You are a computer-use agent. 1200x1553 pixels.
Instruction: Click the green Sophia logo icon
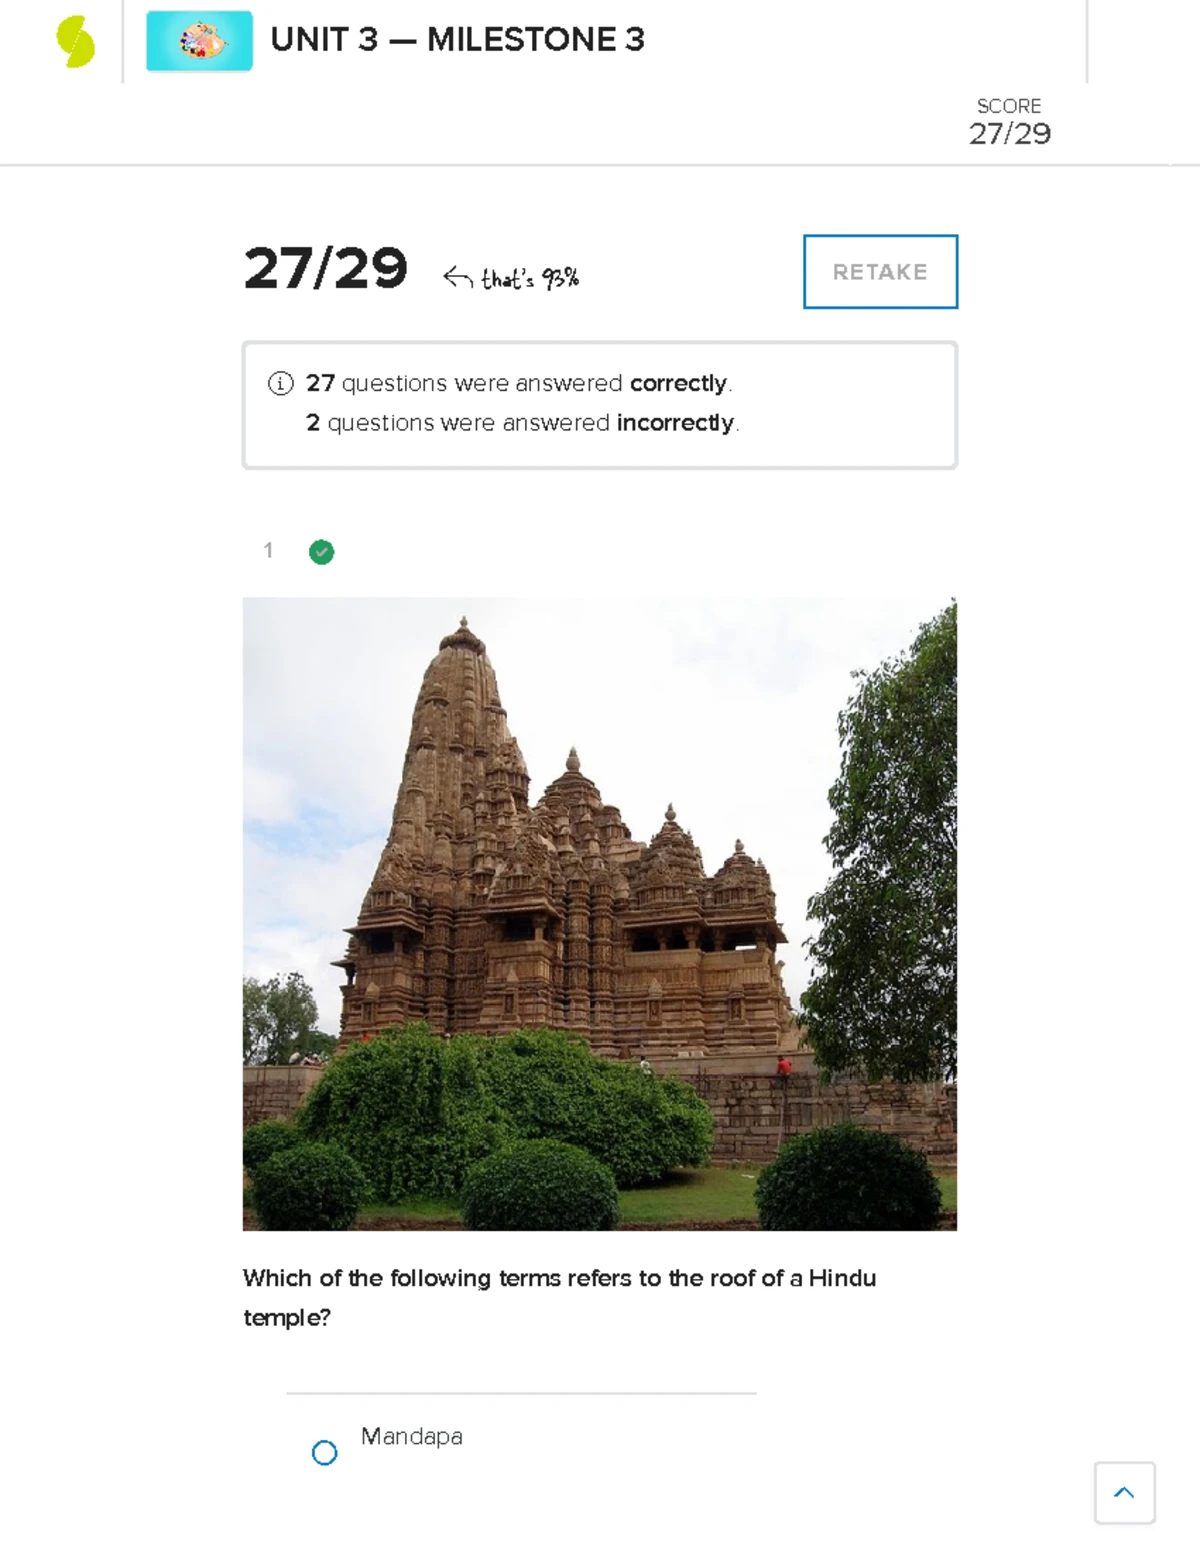point(75,43)
